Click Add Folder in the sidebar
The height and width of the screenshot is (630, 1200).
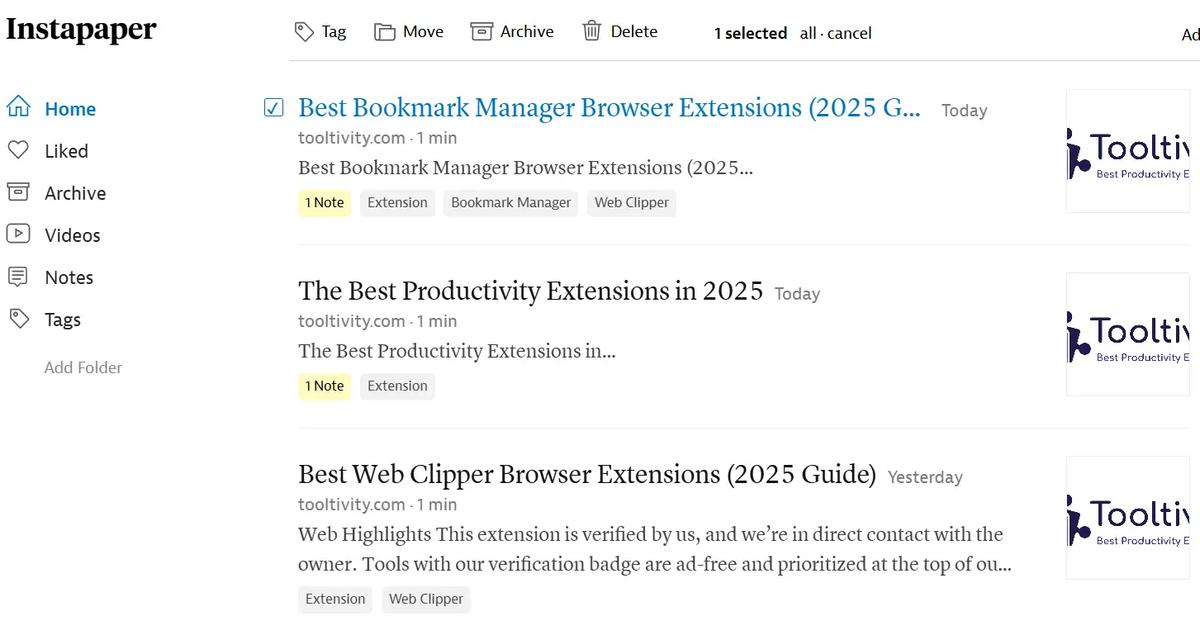tap(83, 367)
